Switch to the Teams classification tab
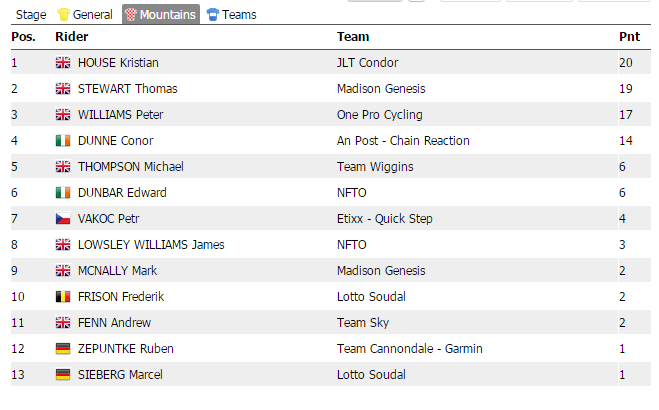The image size is (659, 410). 239,15
